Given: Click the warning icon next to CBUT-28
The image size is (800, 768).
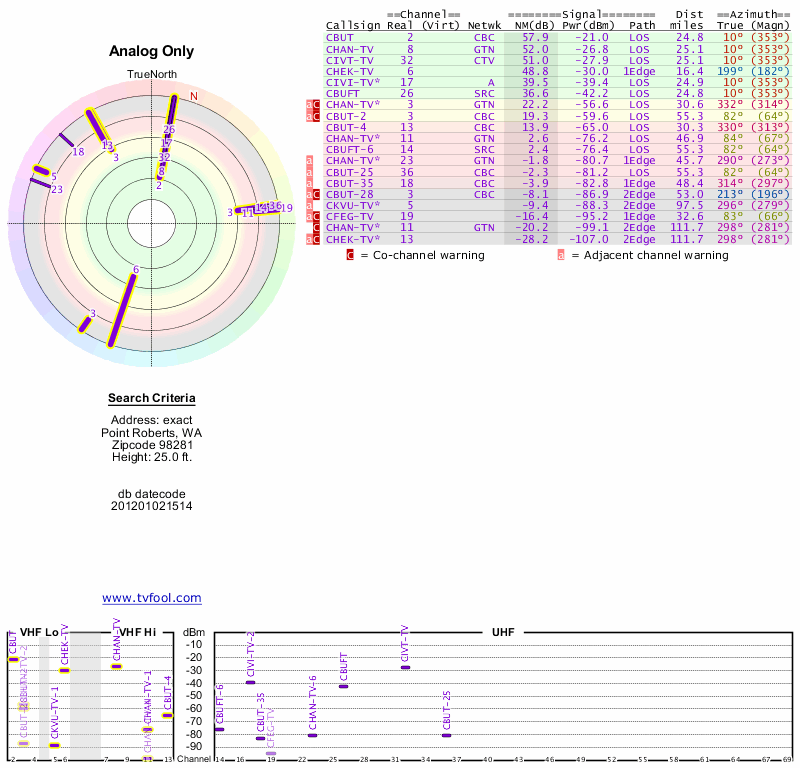Looking at the screenshot, I should pos(316,194).
